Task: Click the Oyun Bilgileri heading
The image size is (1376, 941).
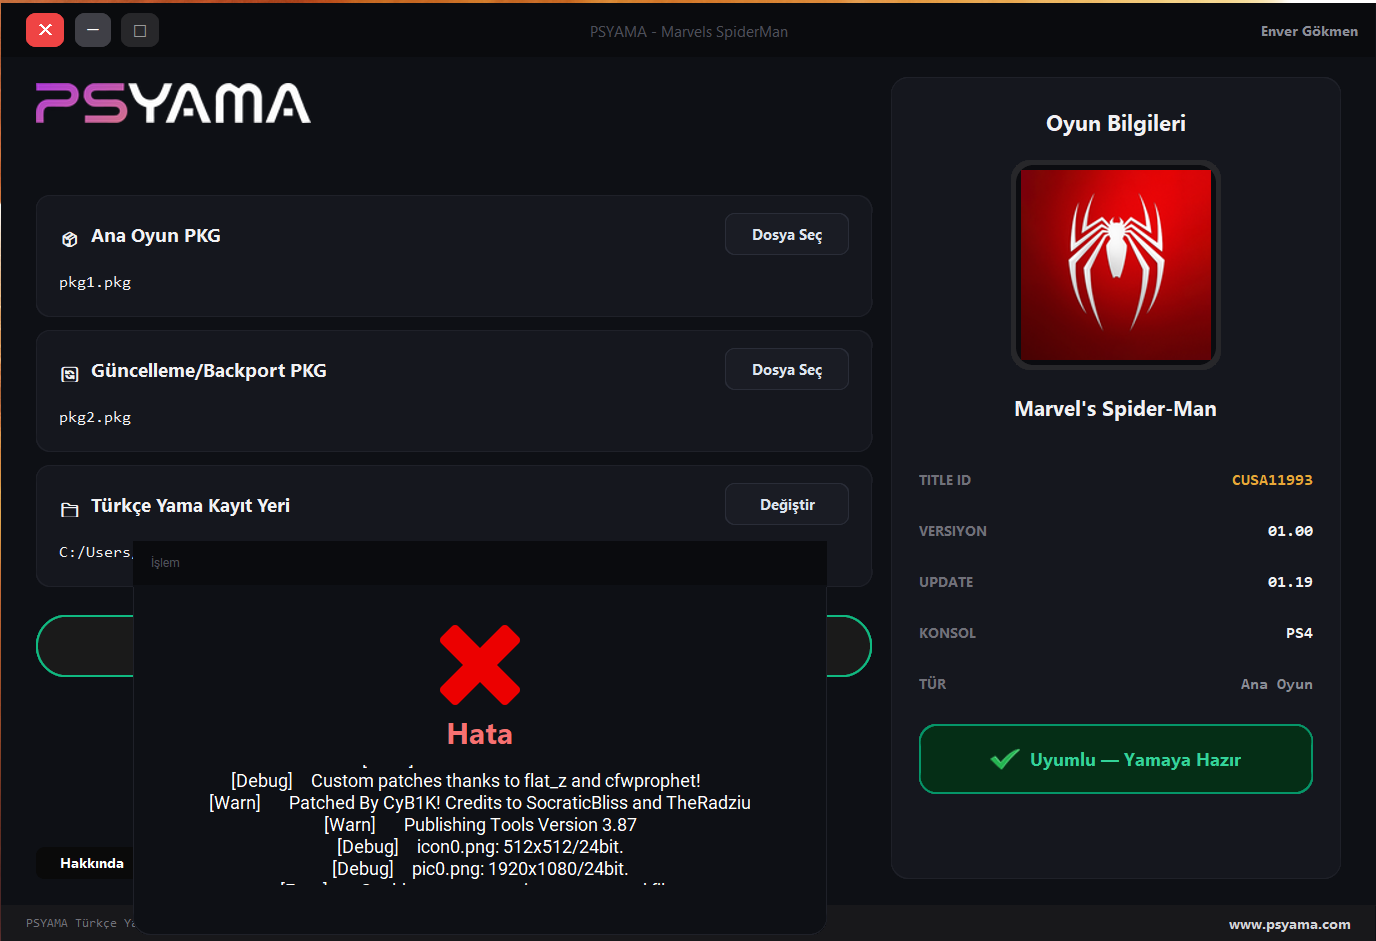Action: pos(1116,123)
